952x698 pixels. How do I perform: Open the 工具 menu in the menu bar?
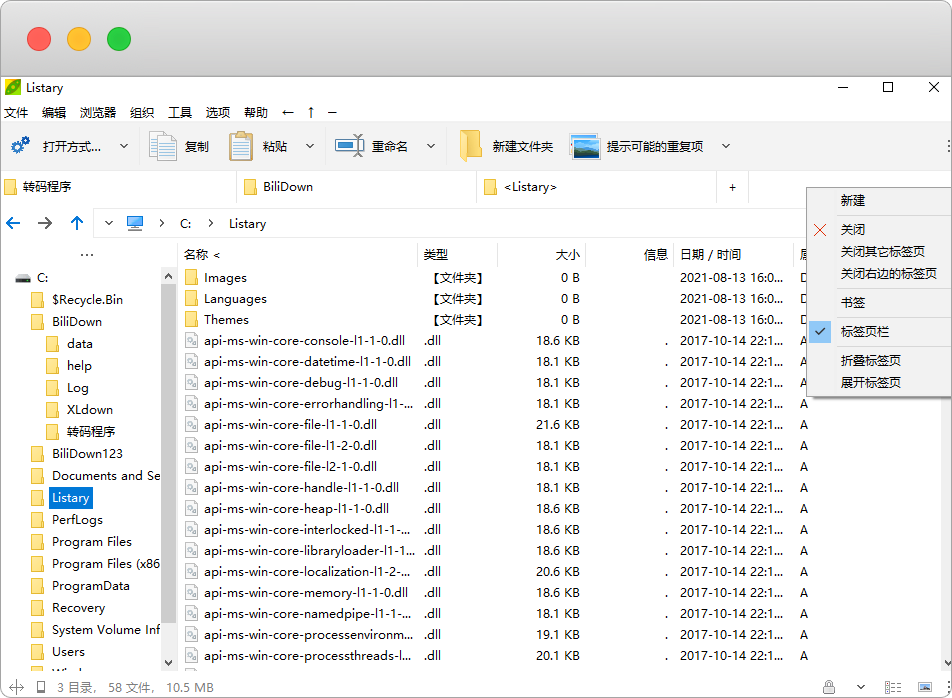tap(180, 112)
